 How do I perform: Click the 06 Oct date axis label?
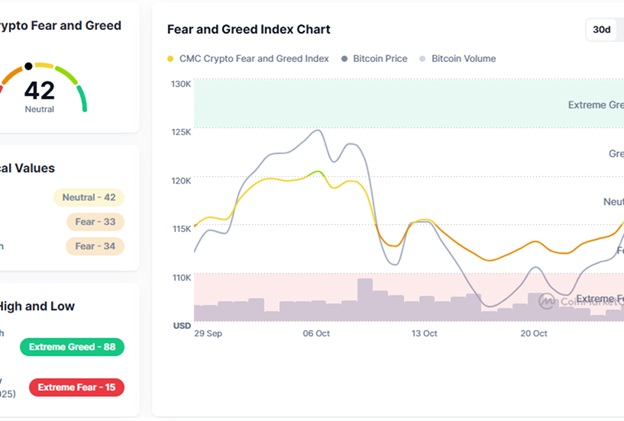316,334
